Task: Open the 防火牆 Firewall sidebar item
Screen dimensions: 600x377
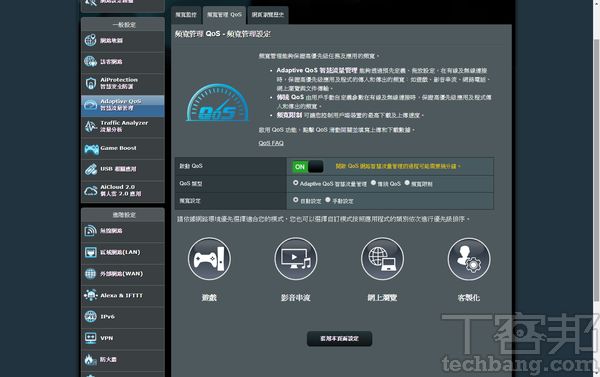Action: pyautogui.click(x=123, y=360)
